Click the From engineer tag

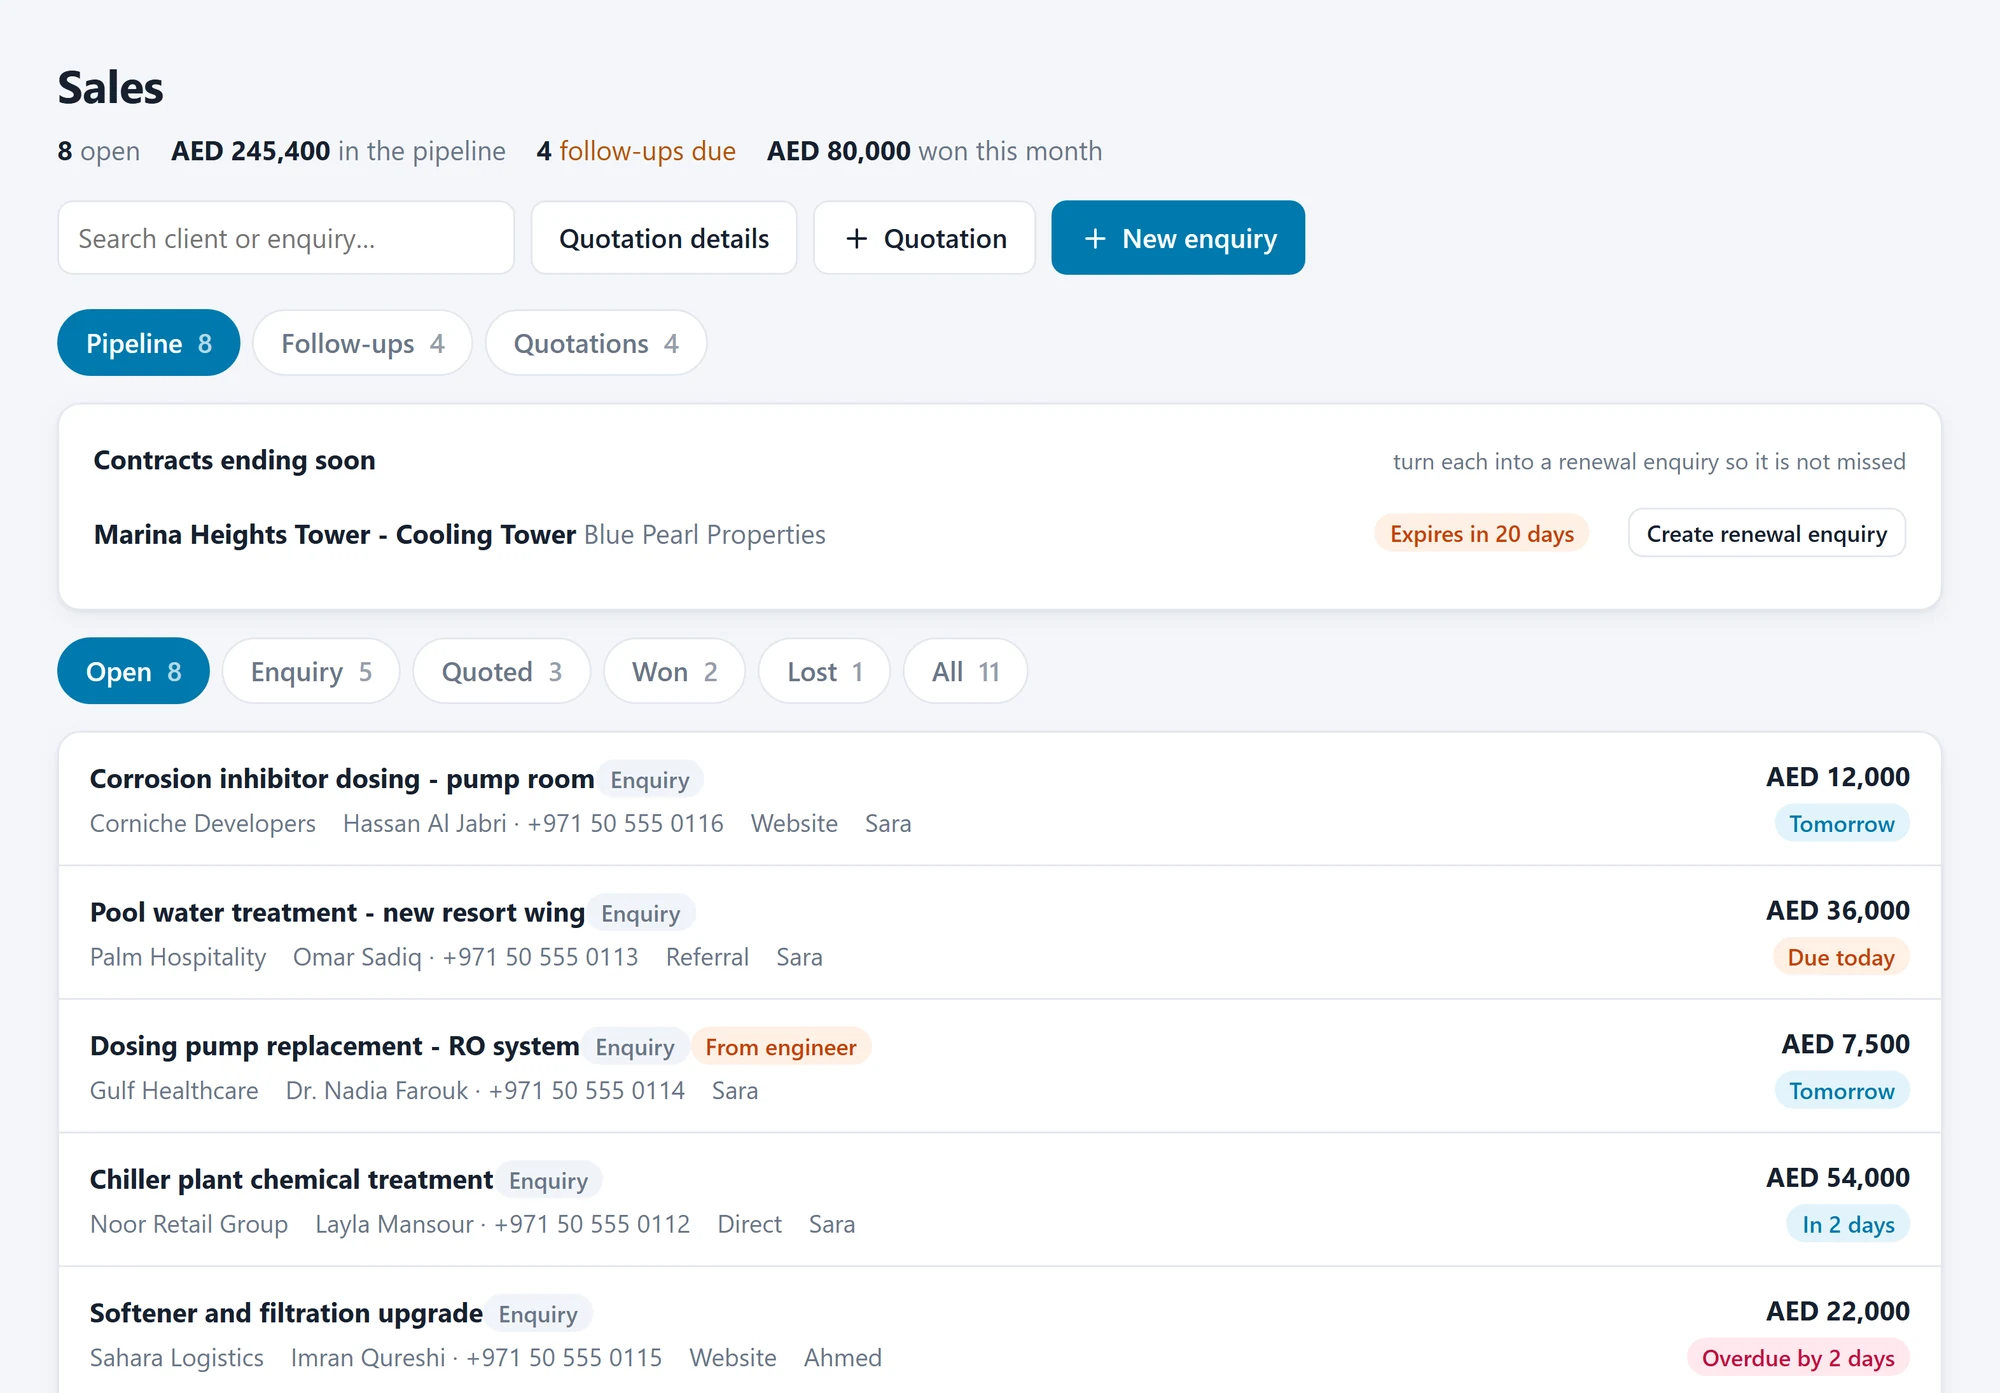click(x=781, y=1047)
